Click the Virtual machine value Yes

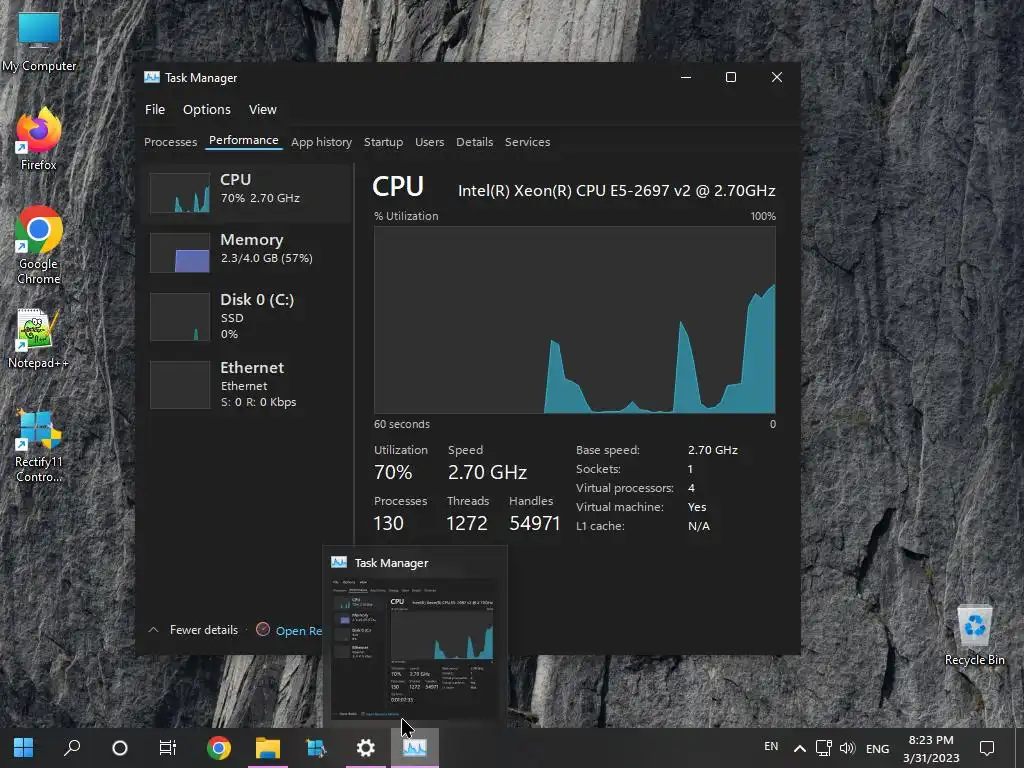tap(697, 507)
